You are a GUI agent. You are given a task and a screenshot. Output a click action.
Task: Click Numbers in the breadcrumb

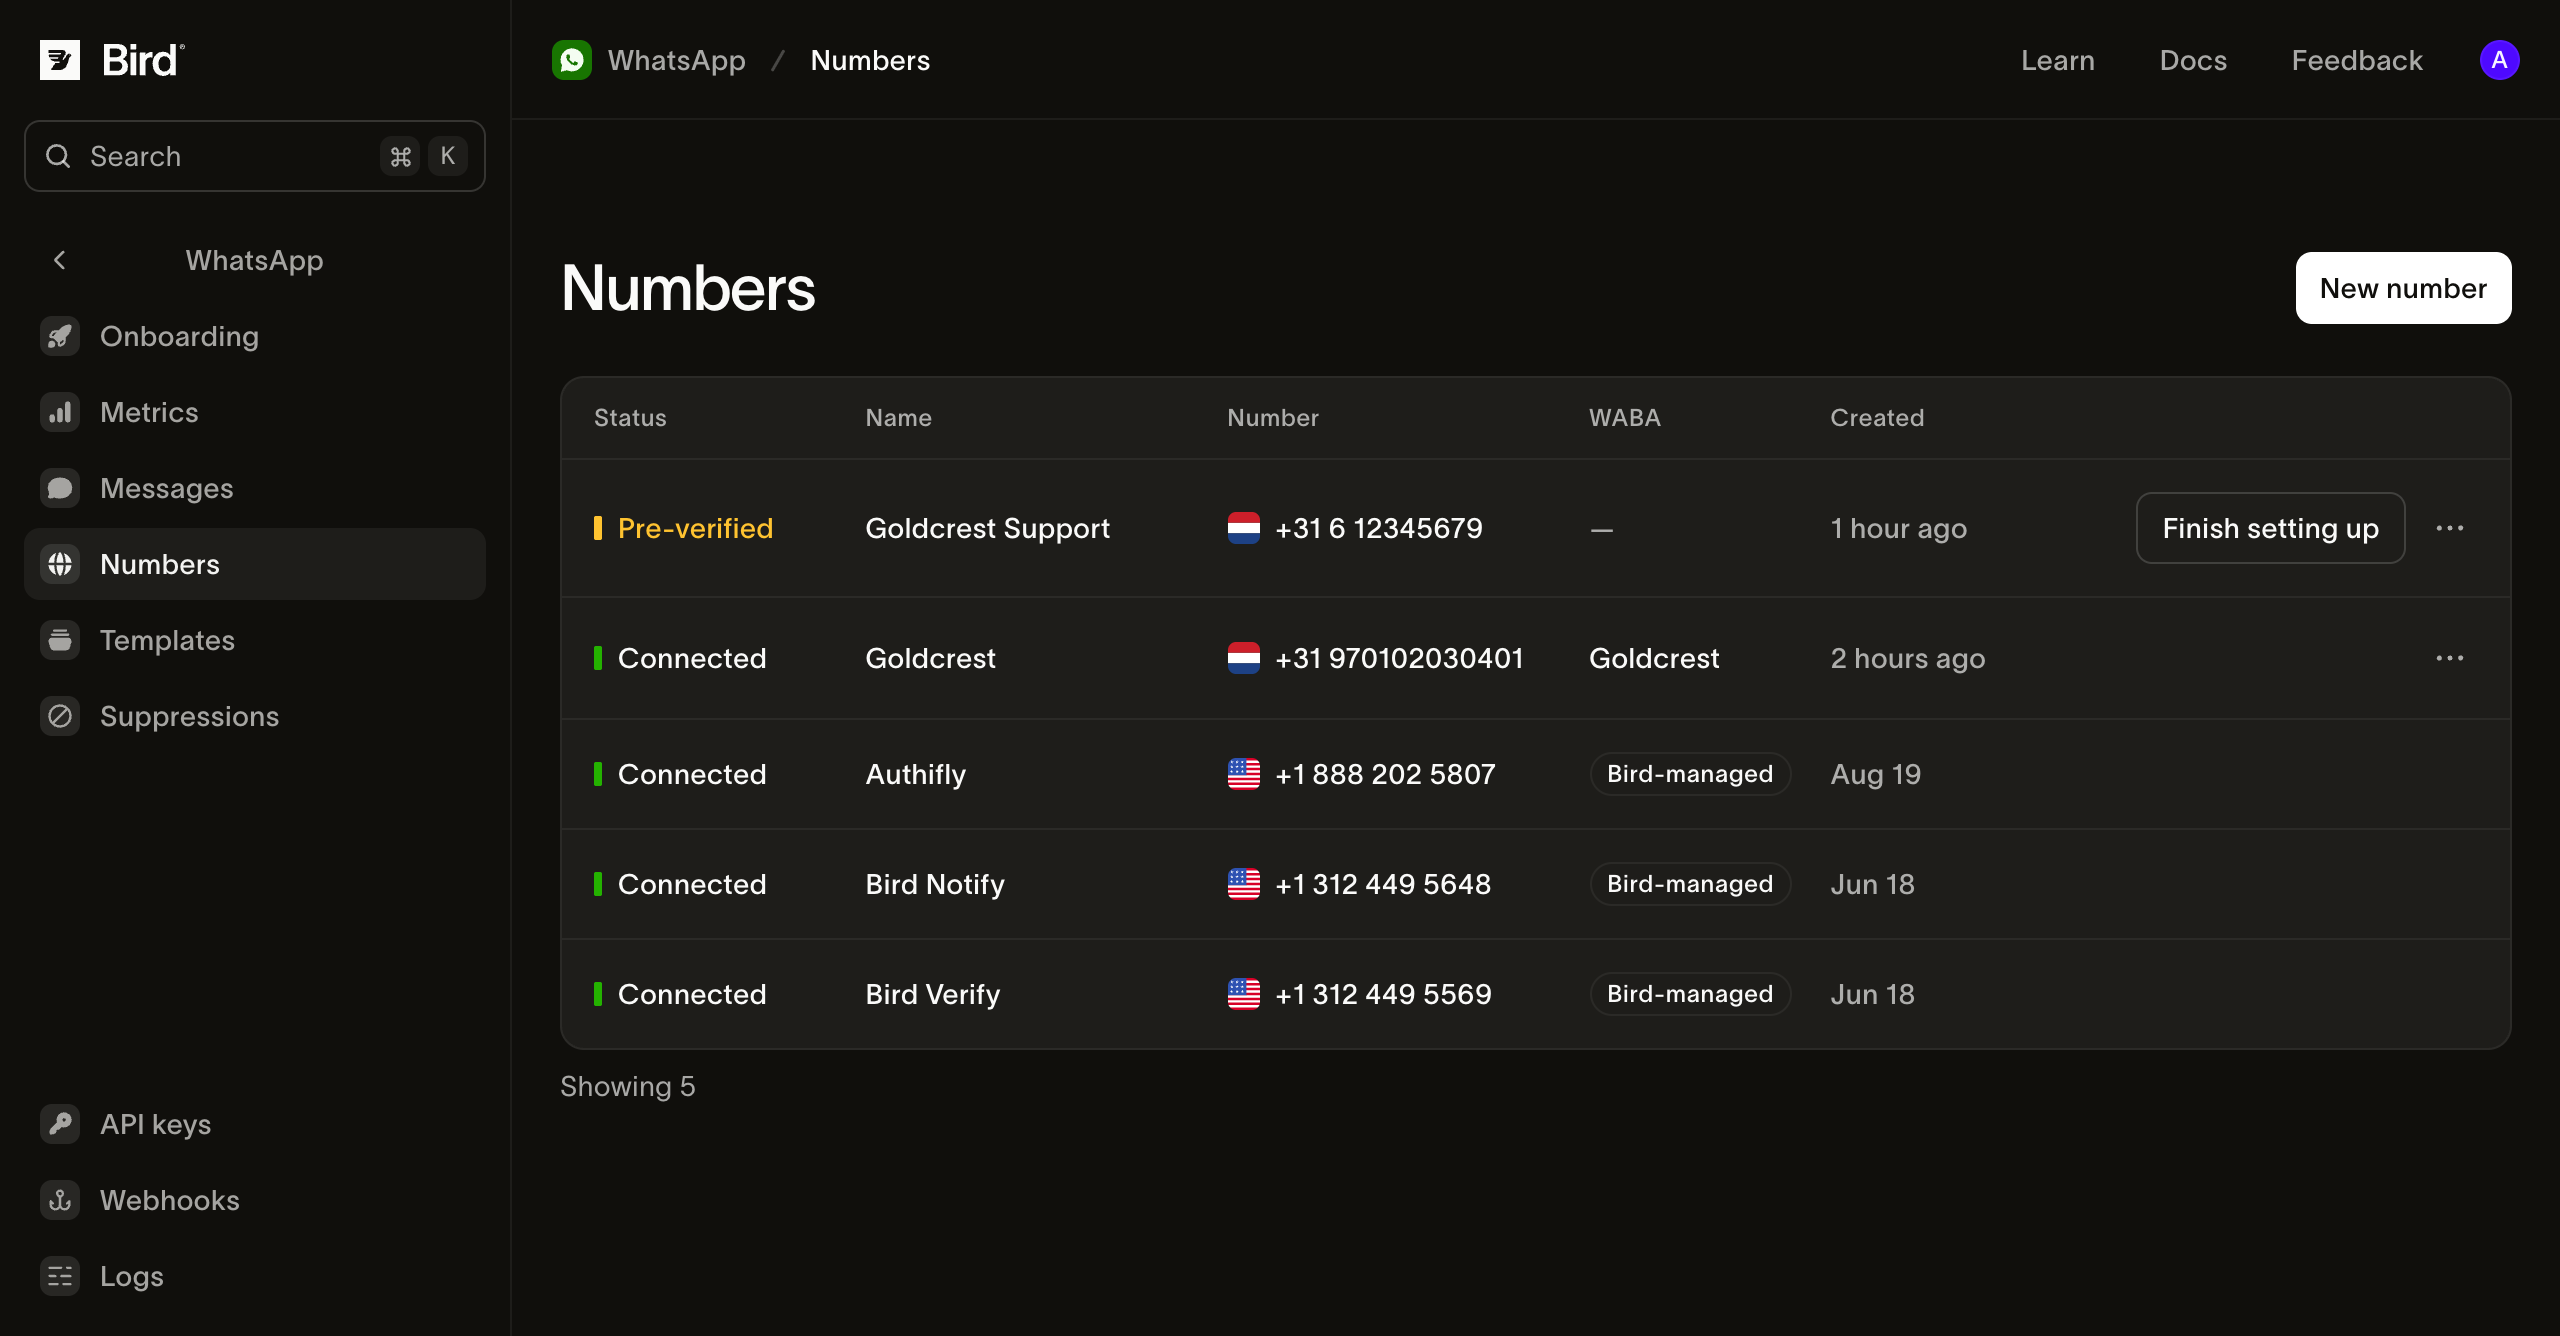pos(870,60)
